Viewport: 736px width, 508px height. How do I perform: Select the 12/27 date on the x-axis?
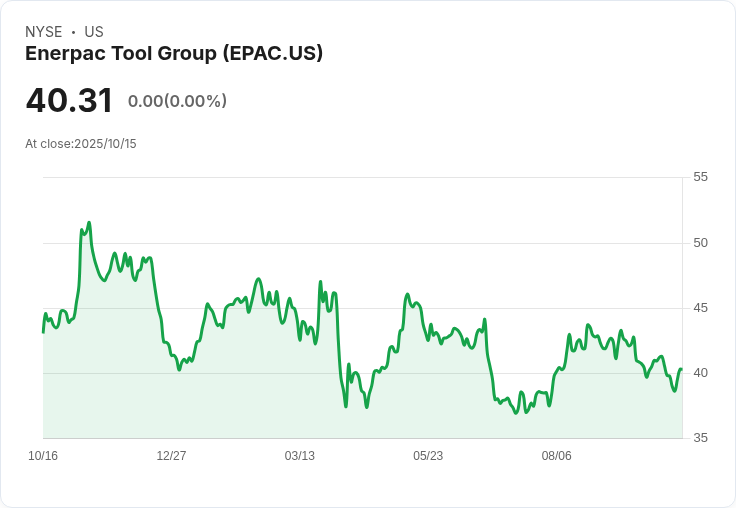[171, 456]
